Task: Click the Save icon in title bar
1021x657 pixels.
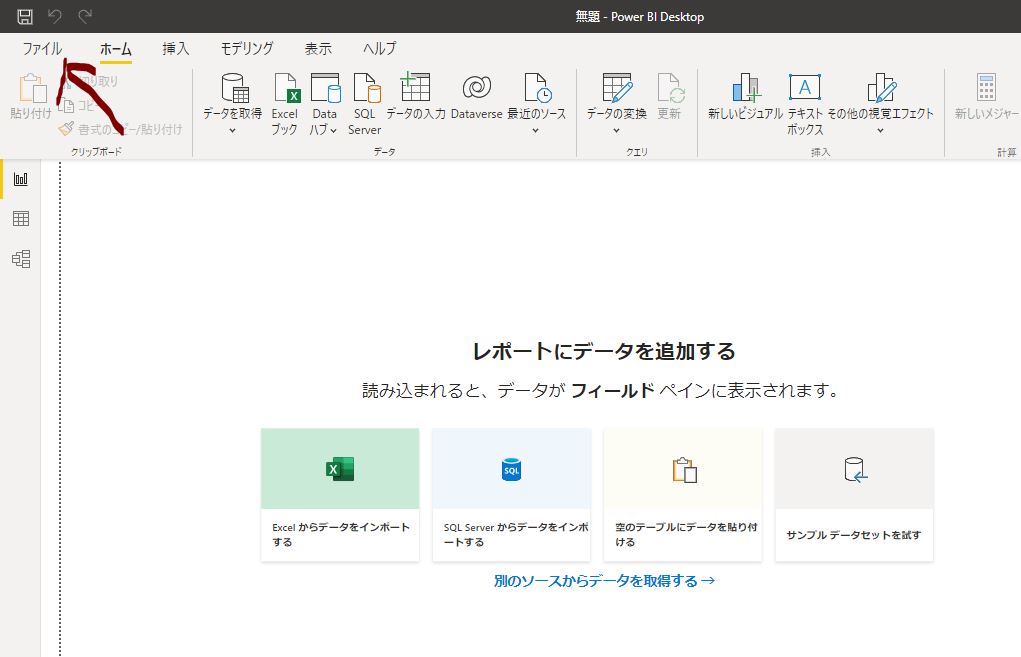Action: click(25, 16)
